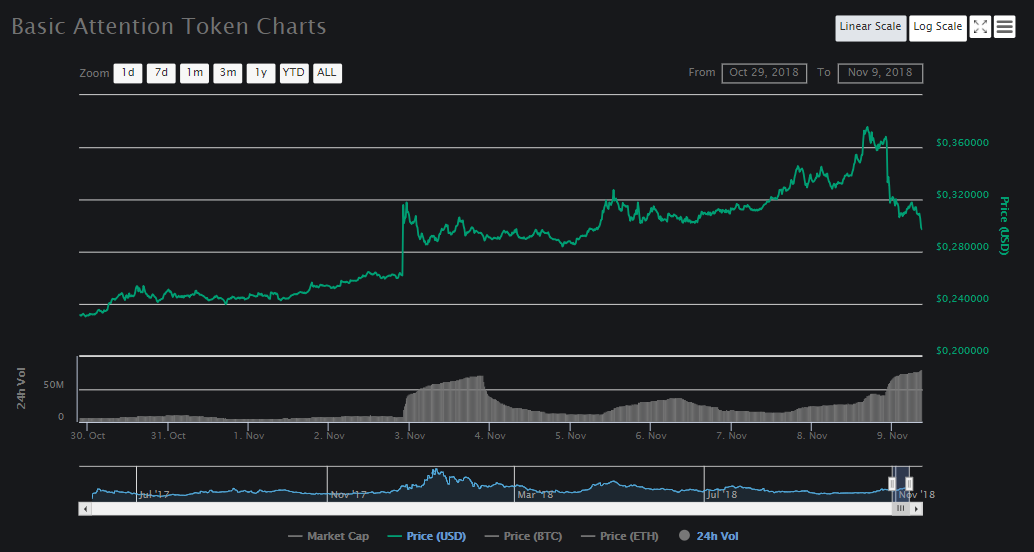Click Mar '18 marker in navigator
Image resolution: width=1034 pixels, height=552 pixels.
535,495
